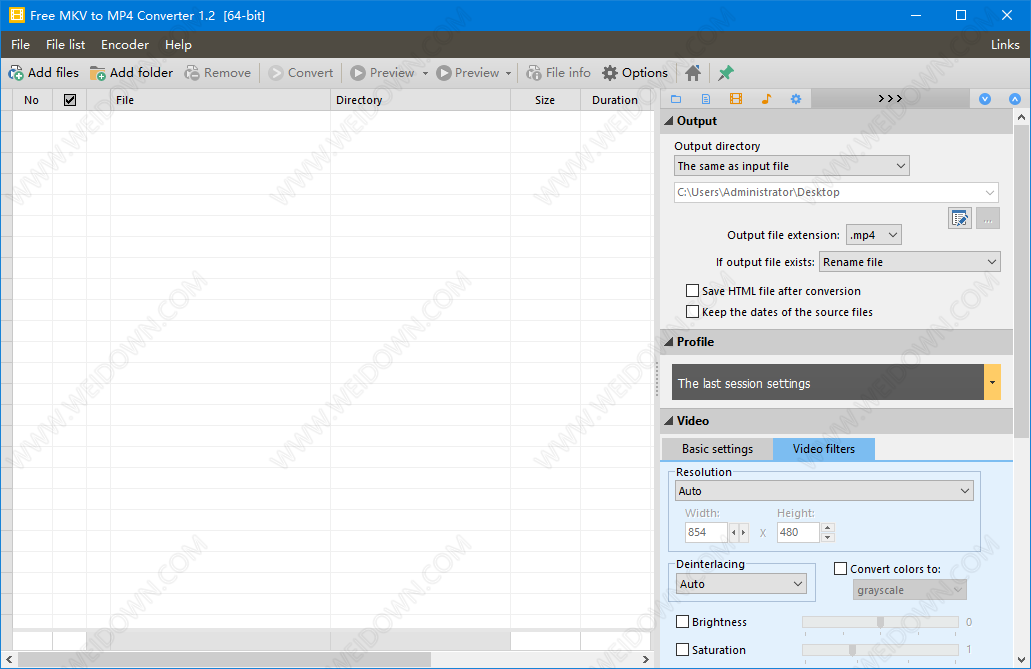Click the file list horizontal scrollbar

click(224, 658)
